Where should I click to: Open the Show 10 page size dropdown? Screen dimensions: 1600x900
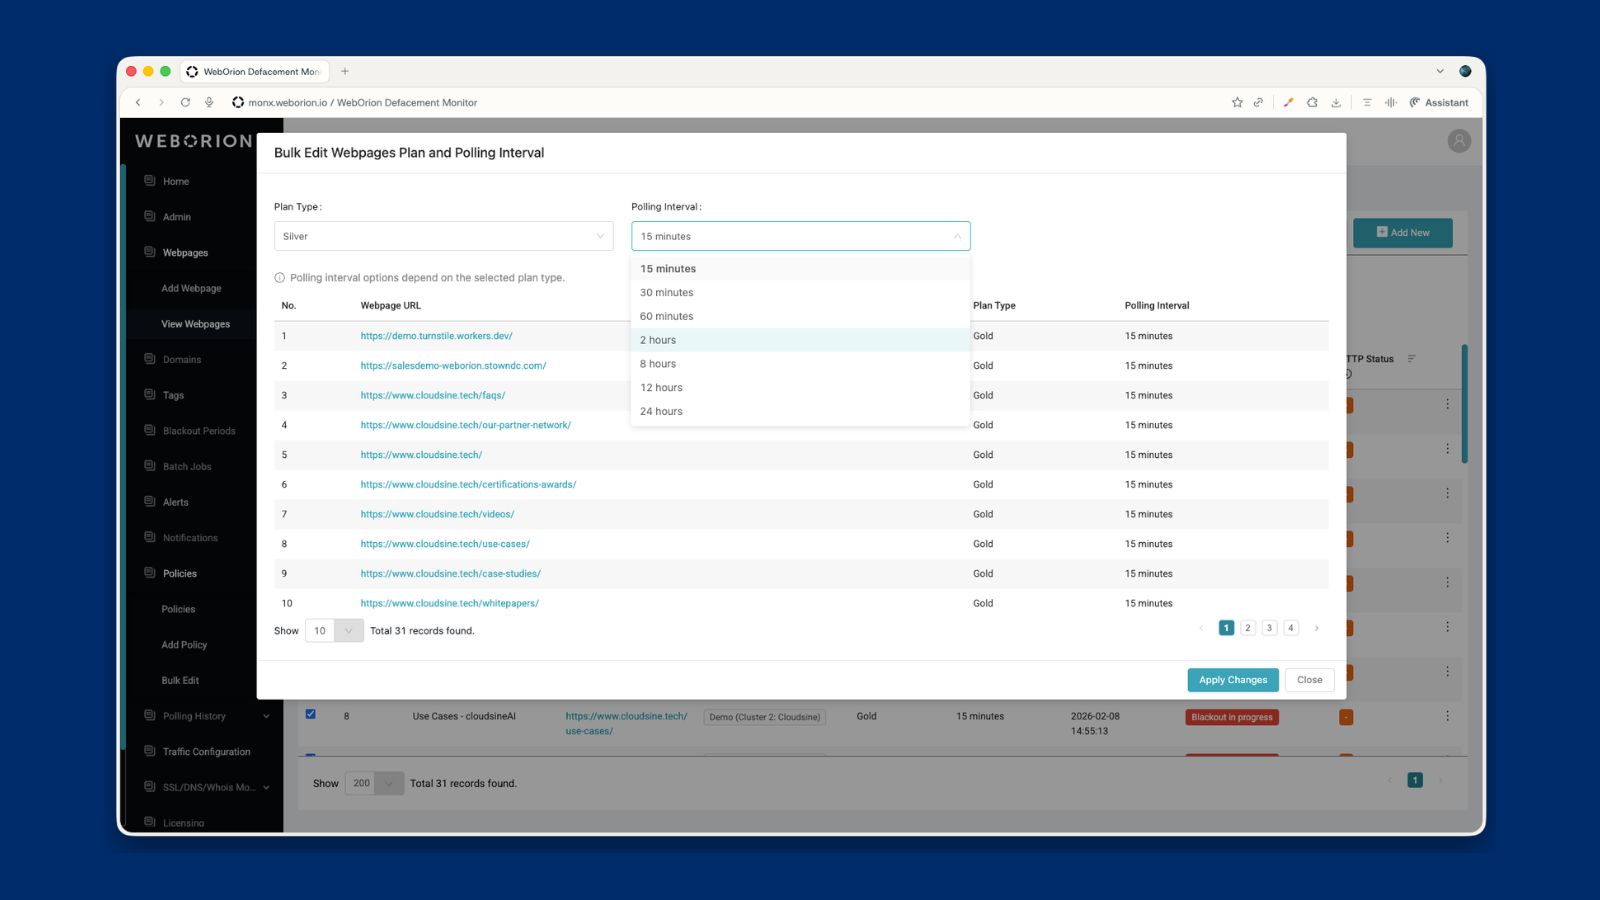[334, 631]
